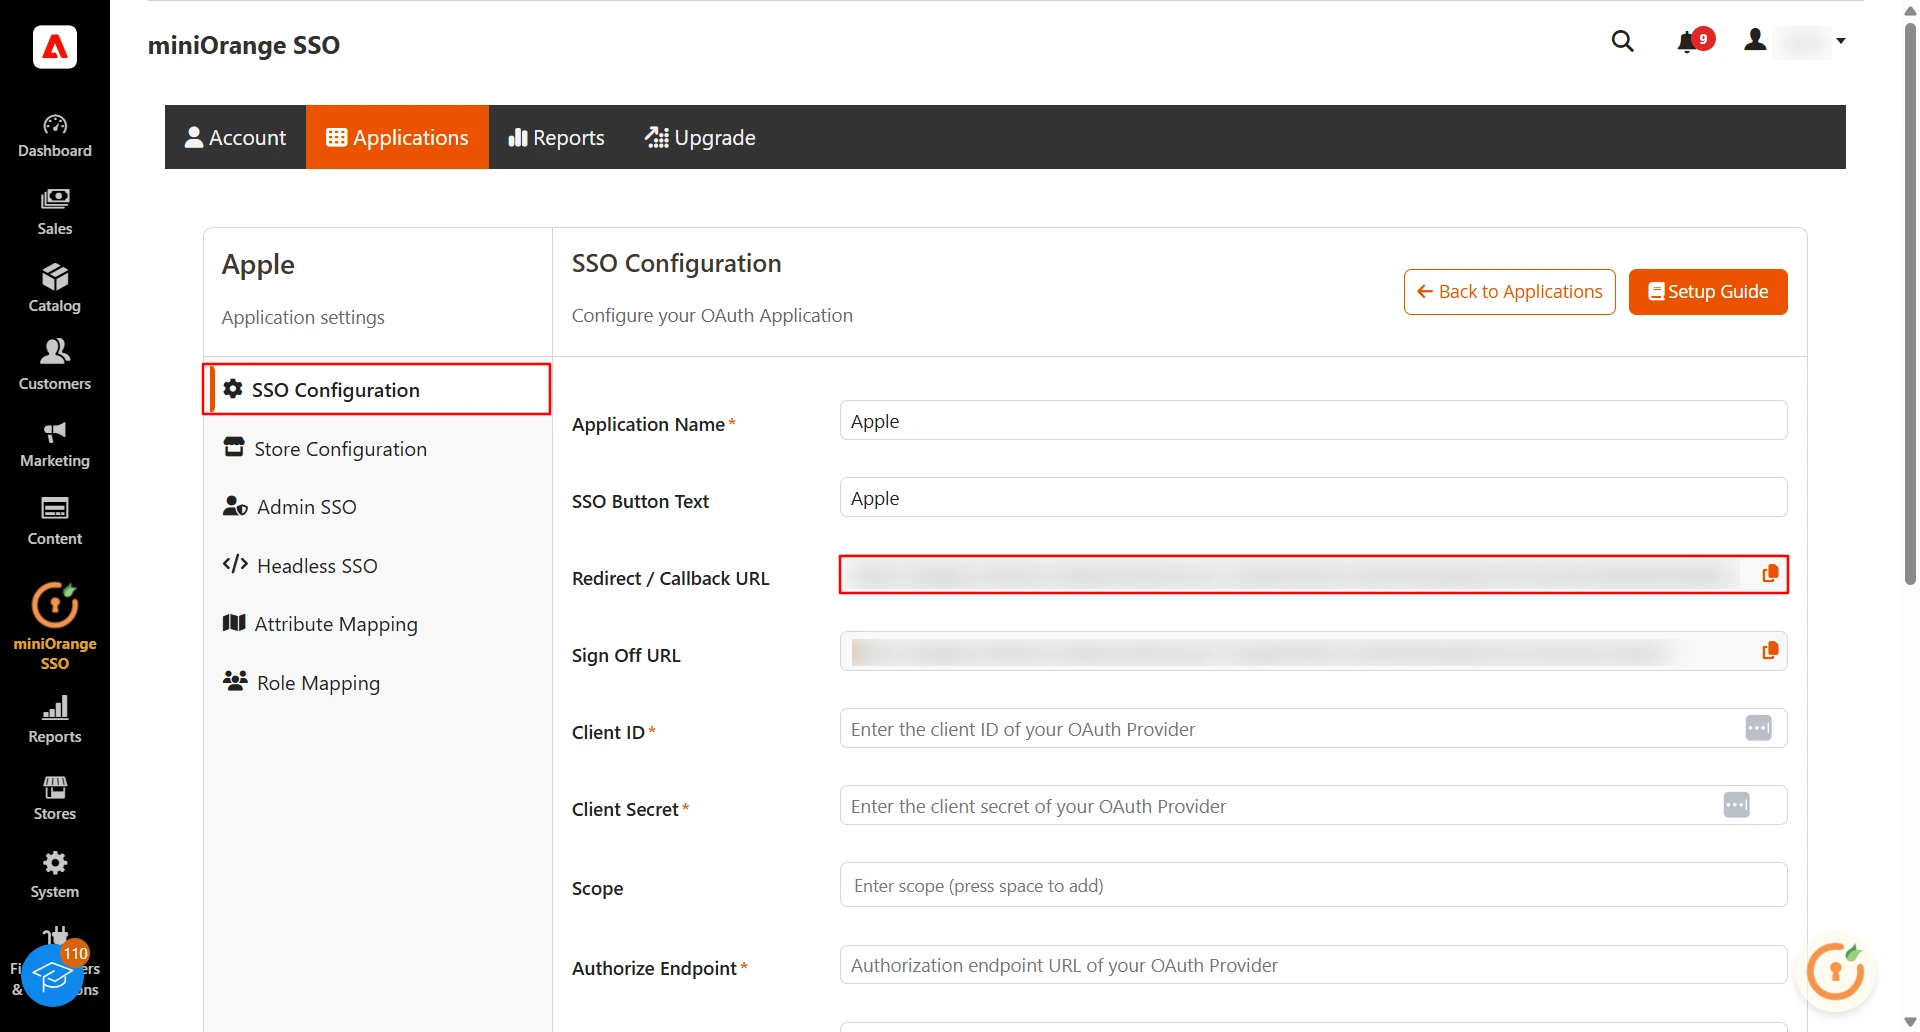Click the 'Configure your OAuth Application' text
Screen dimensions: 1920x1032
(712, 315)
